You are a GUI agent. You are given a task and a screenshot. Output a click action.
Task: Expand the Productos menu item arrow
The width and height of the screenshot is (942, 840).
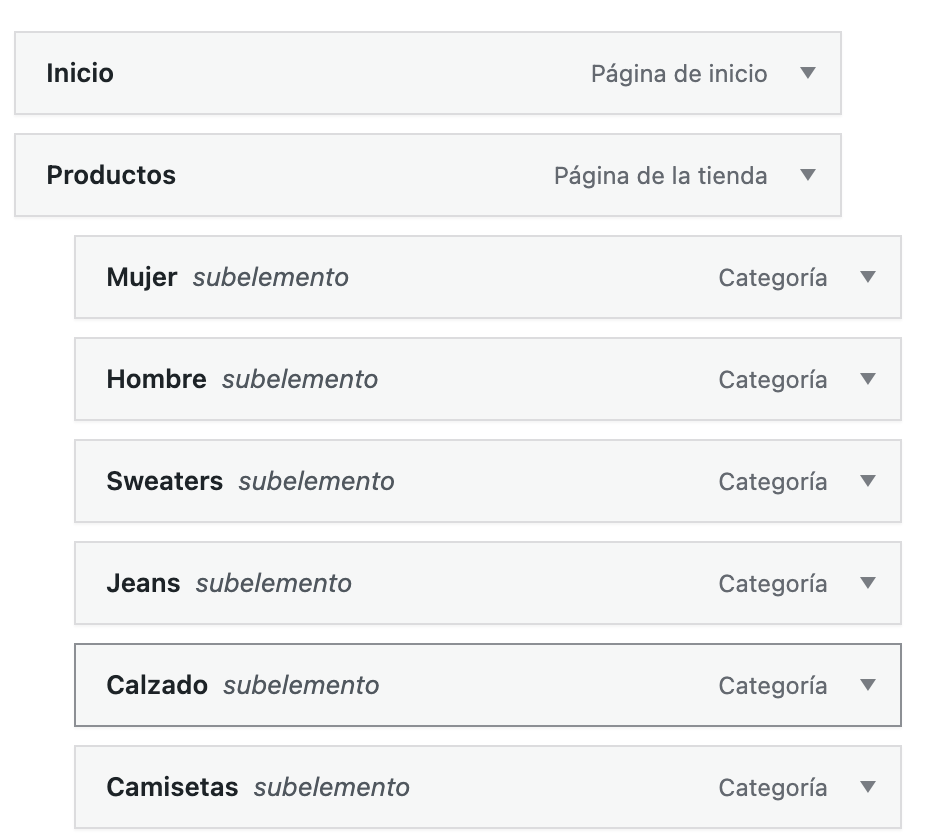point(808,175)
